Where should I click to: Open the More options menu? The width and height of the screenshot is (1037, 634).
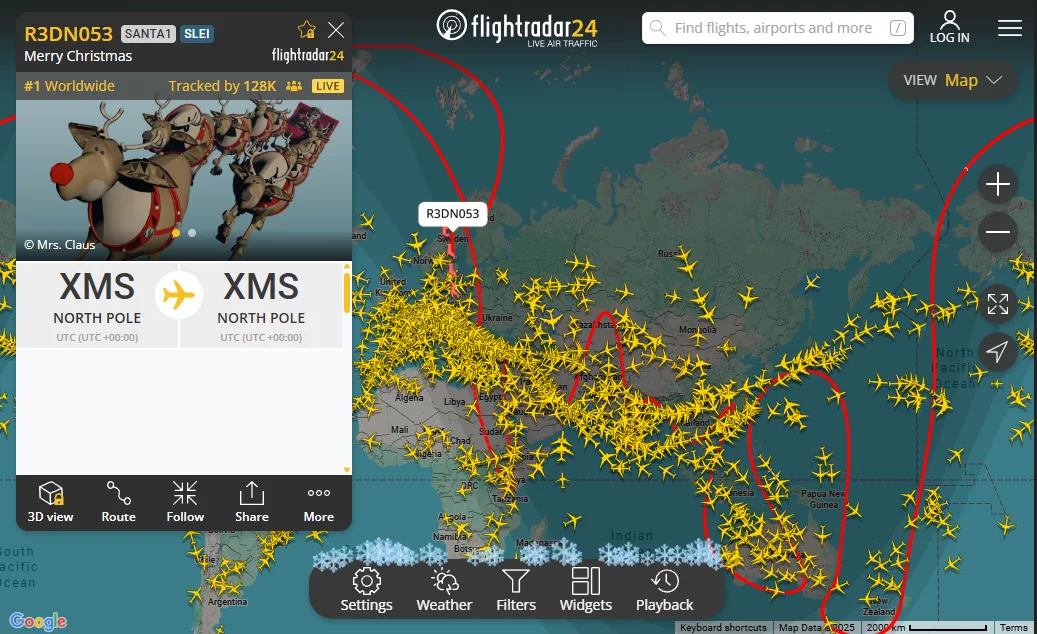319,502
